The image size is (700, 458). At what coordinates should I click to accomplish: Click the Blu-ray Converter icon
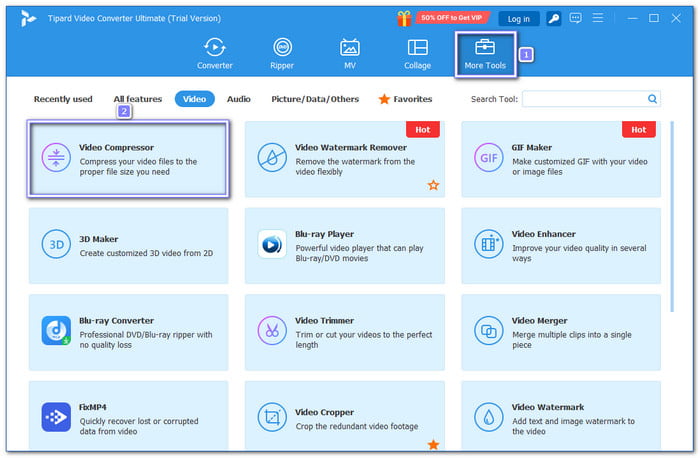pos(56,331)
